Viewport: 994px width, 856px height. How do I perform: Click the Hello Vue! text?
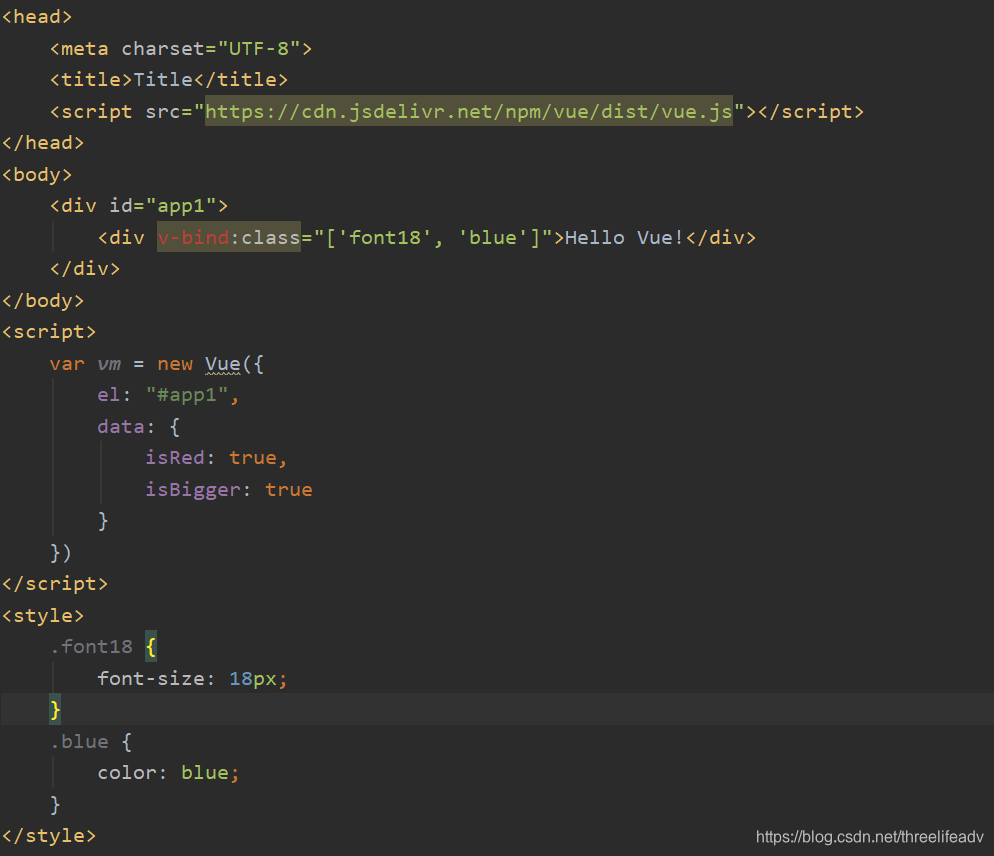(x=624, y=237)
